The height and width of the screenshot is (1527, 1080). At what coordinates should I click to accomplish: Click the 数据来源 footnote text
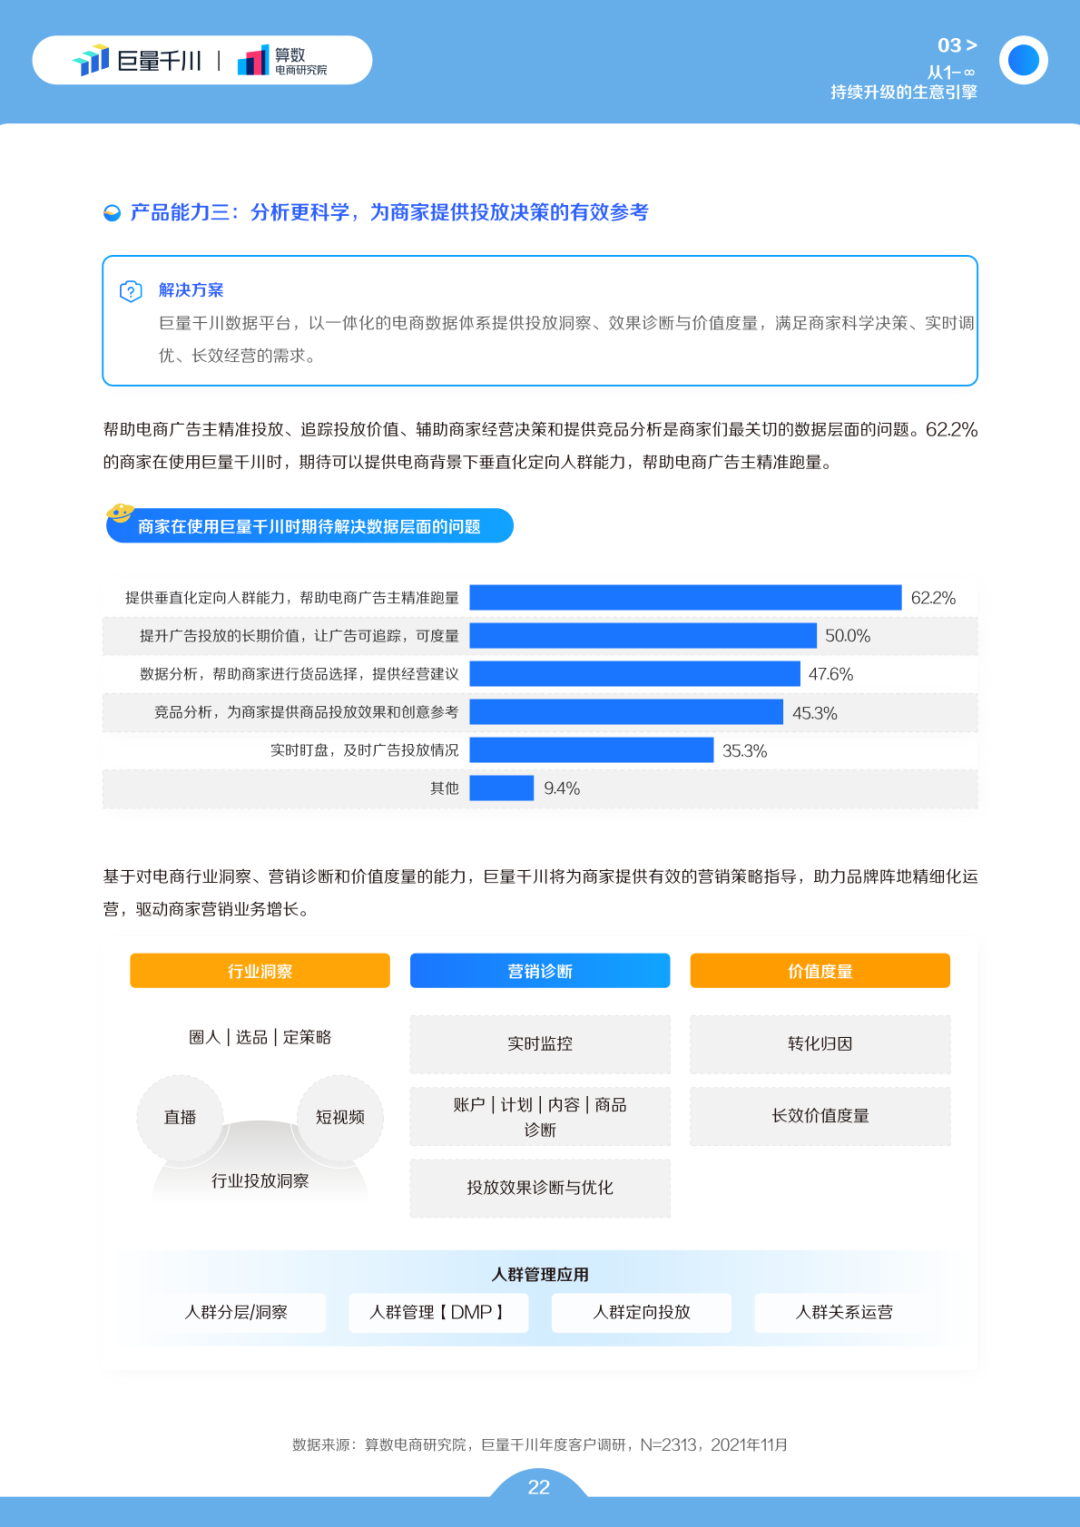pos(540,1445)
